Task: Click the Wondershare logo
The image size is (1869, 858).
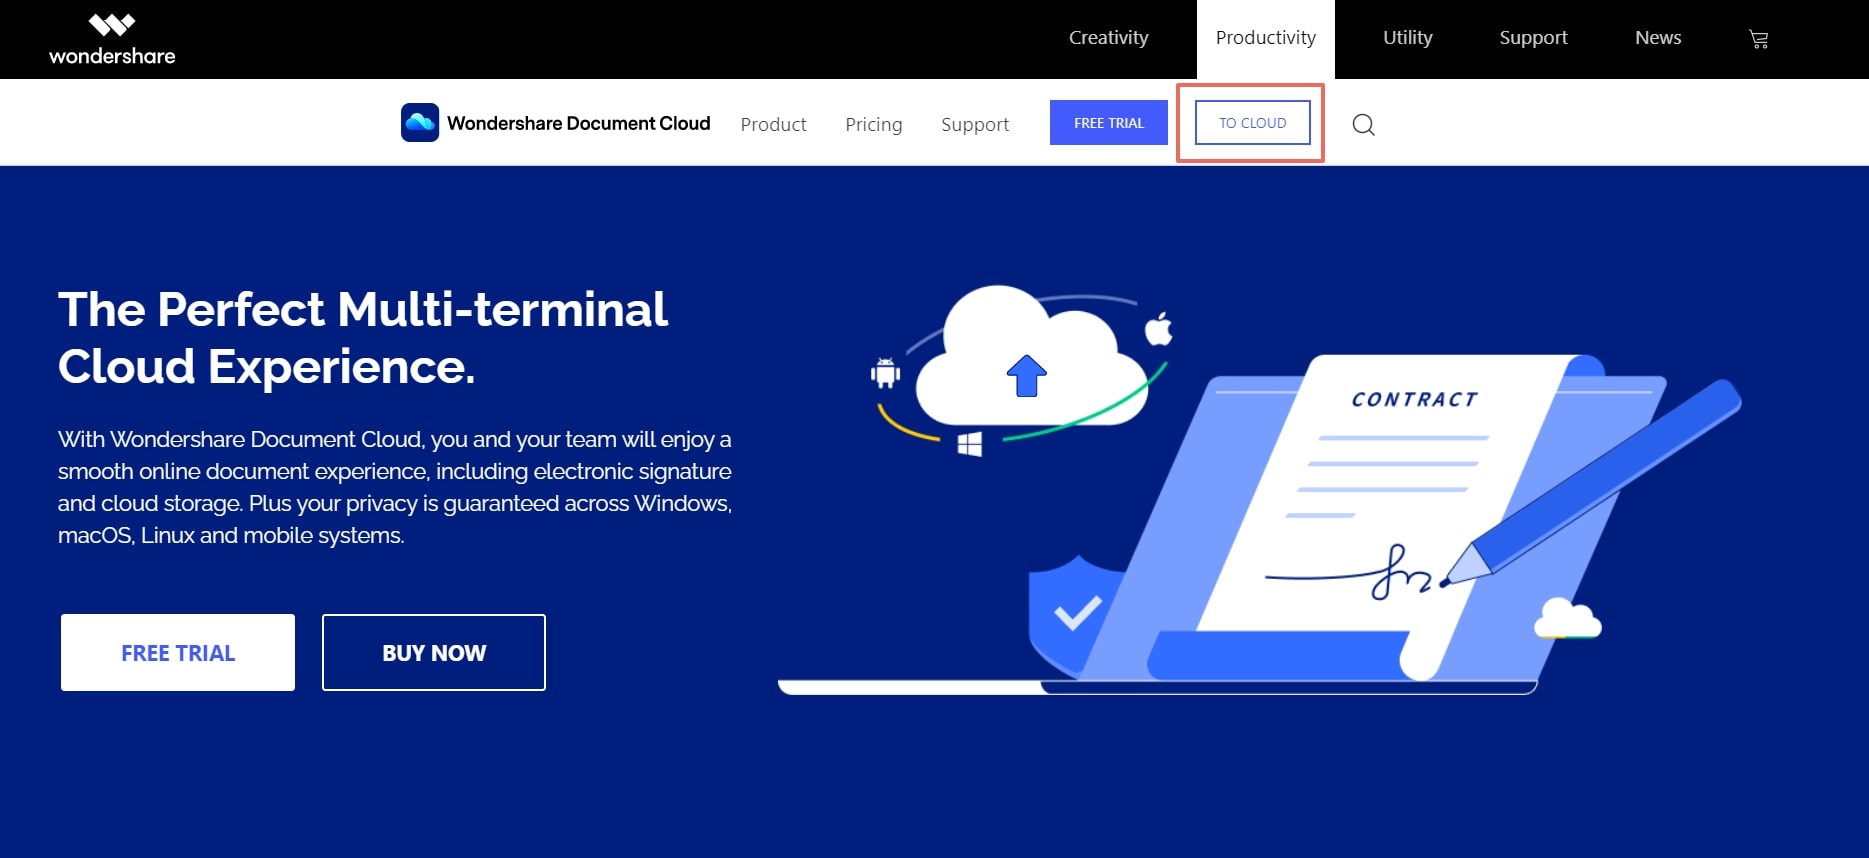Action: [112, 40]
